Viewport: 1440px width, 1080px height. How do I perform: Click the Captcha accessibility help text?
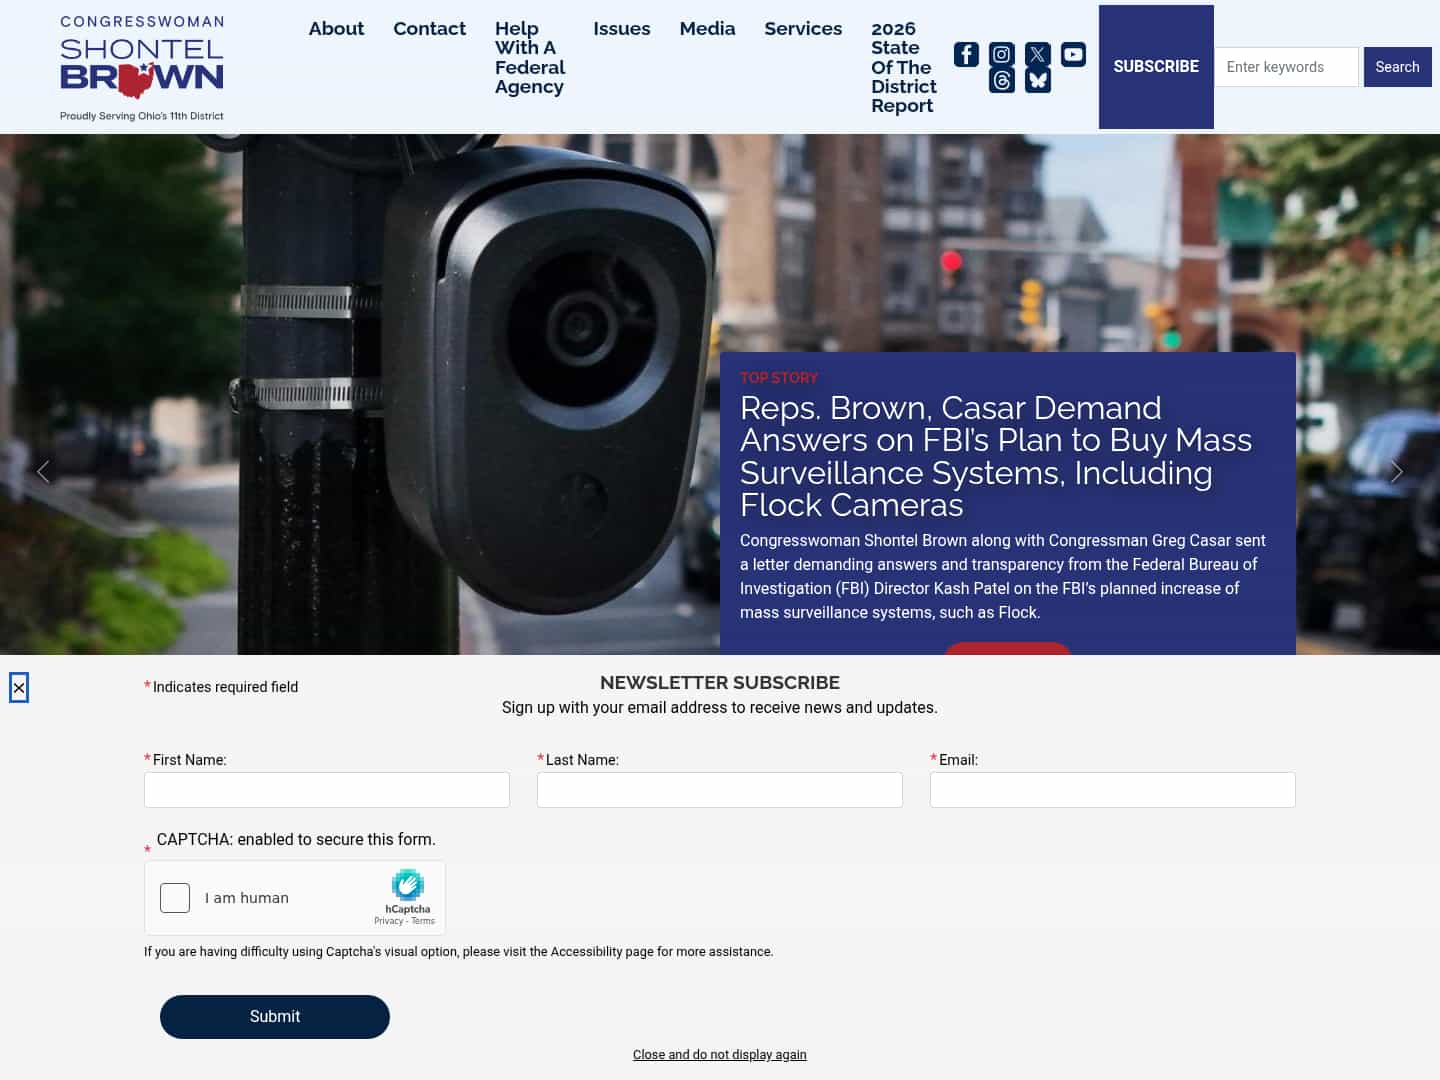[458, 952]
